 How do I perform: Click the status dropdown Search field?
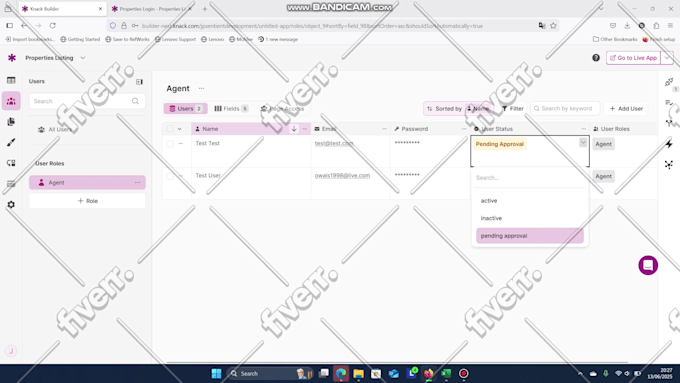pyautogui.click(x=530, y=177)
